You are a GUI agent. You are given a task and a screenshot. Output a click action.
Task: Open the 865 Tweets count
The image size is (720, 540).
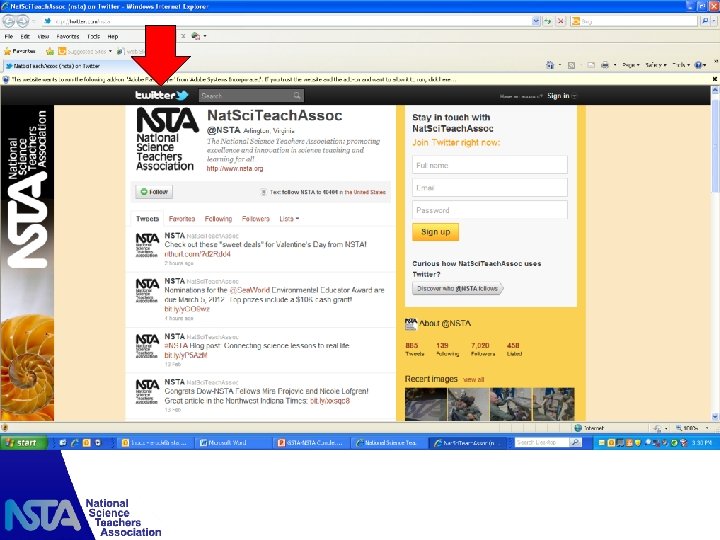click(x=414, y=349)
